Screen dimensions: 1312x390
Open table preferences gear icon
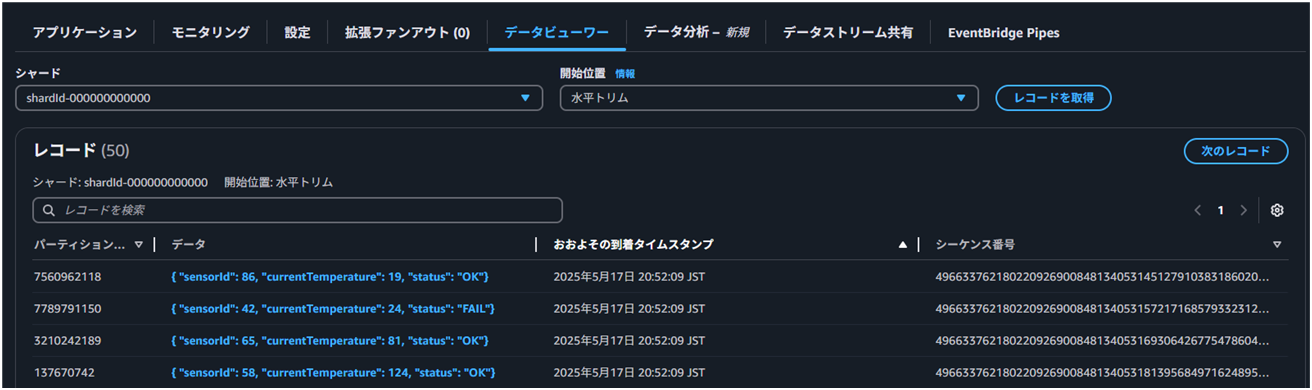1277,210
